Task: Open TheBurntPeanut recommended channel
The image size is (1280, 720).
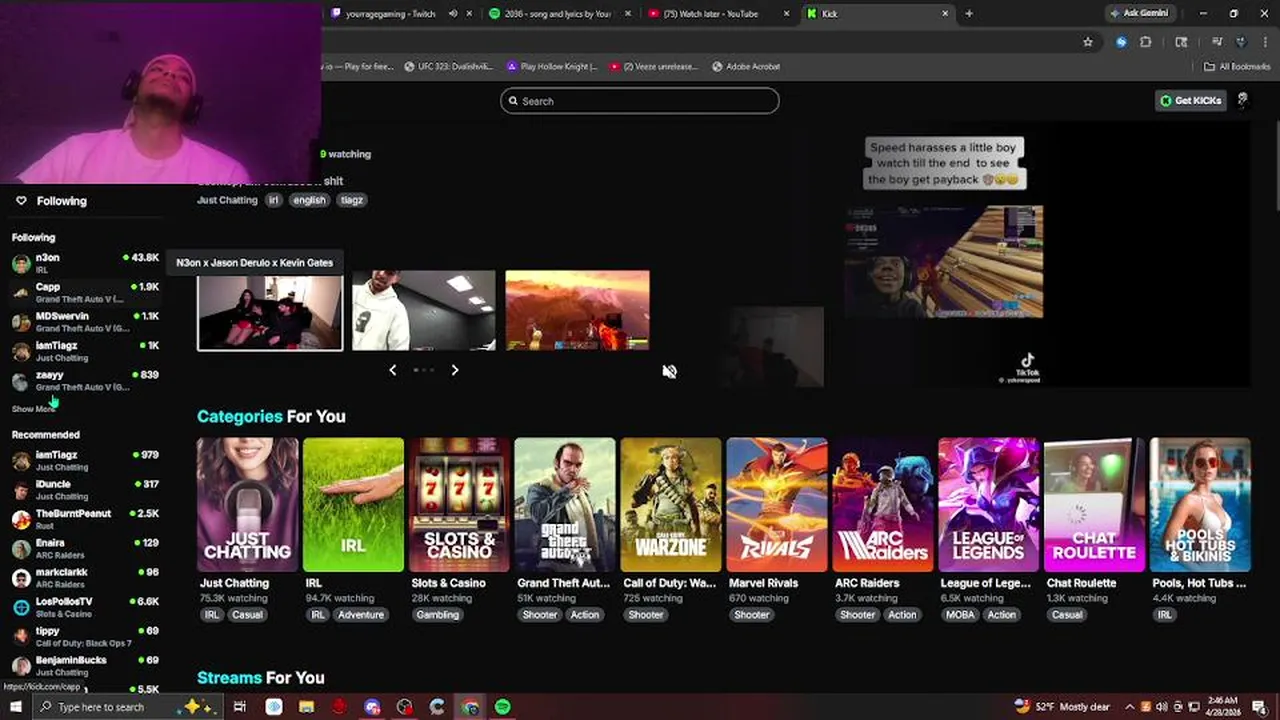Action: pyautogui.click(x=85, y=519)
